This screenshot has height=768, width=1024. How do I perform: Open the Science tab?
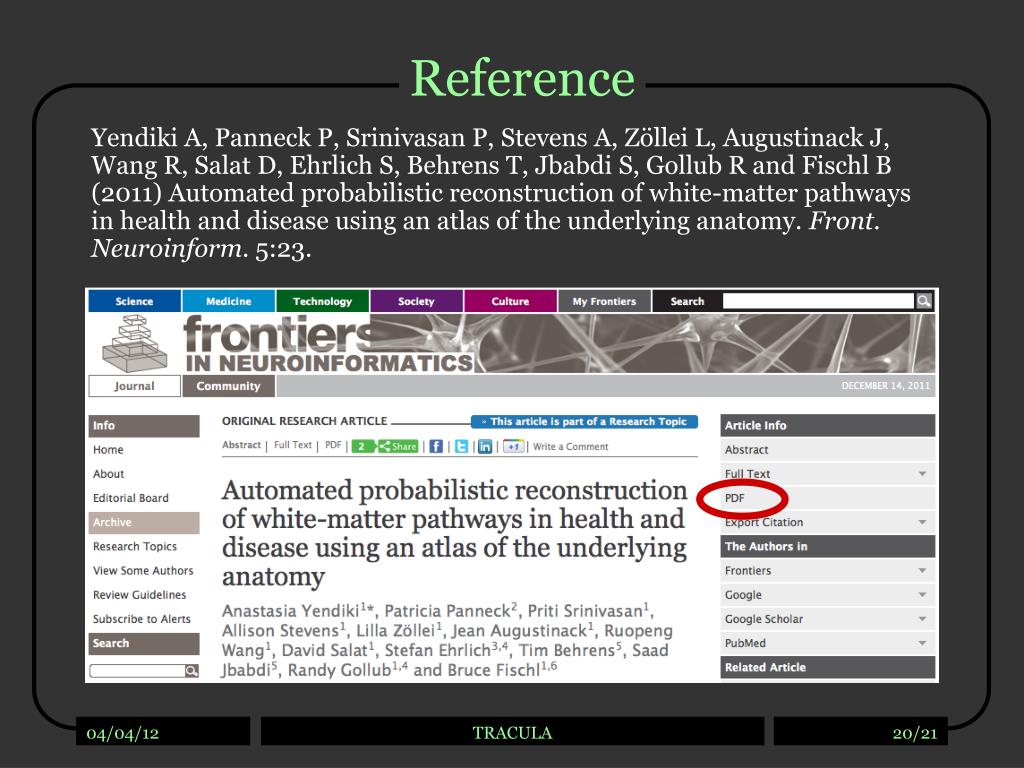tap(135, 301)
